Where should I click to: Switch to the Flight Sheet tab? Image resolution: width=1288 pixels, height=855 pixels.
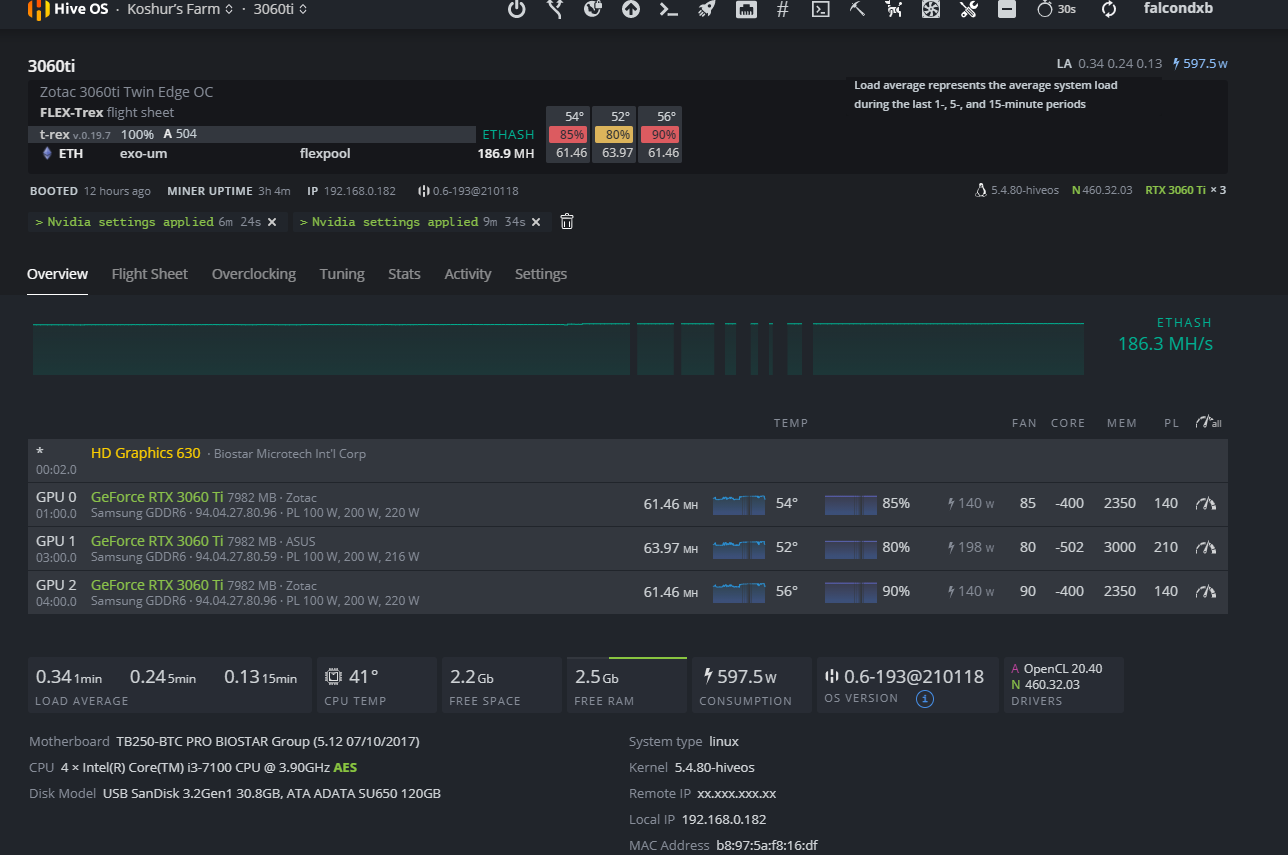[x=150, y=274]
